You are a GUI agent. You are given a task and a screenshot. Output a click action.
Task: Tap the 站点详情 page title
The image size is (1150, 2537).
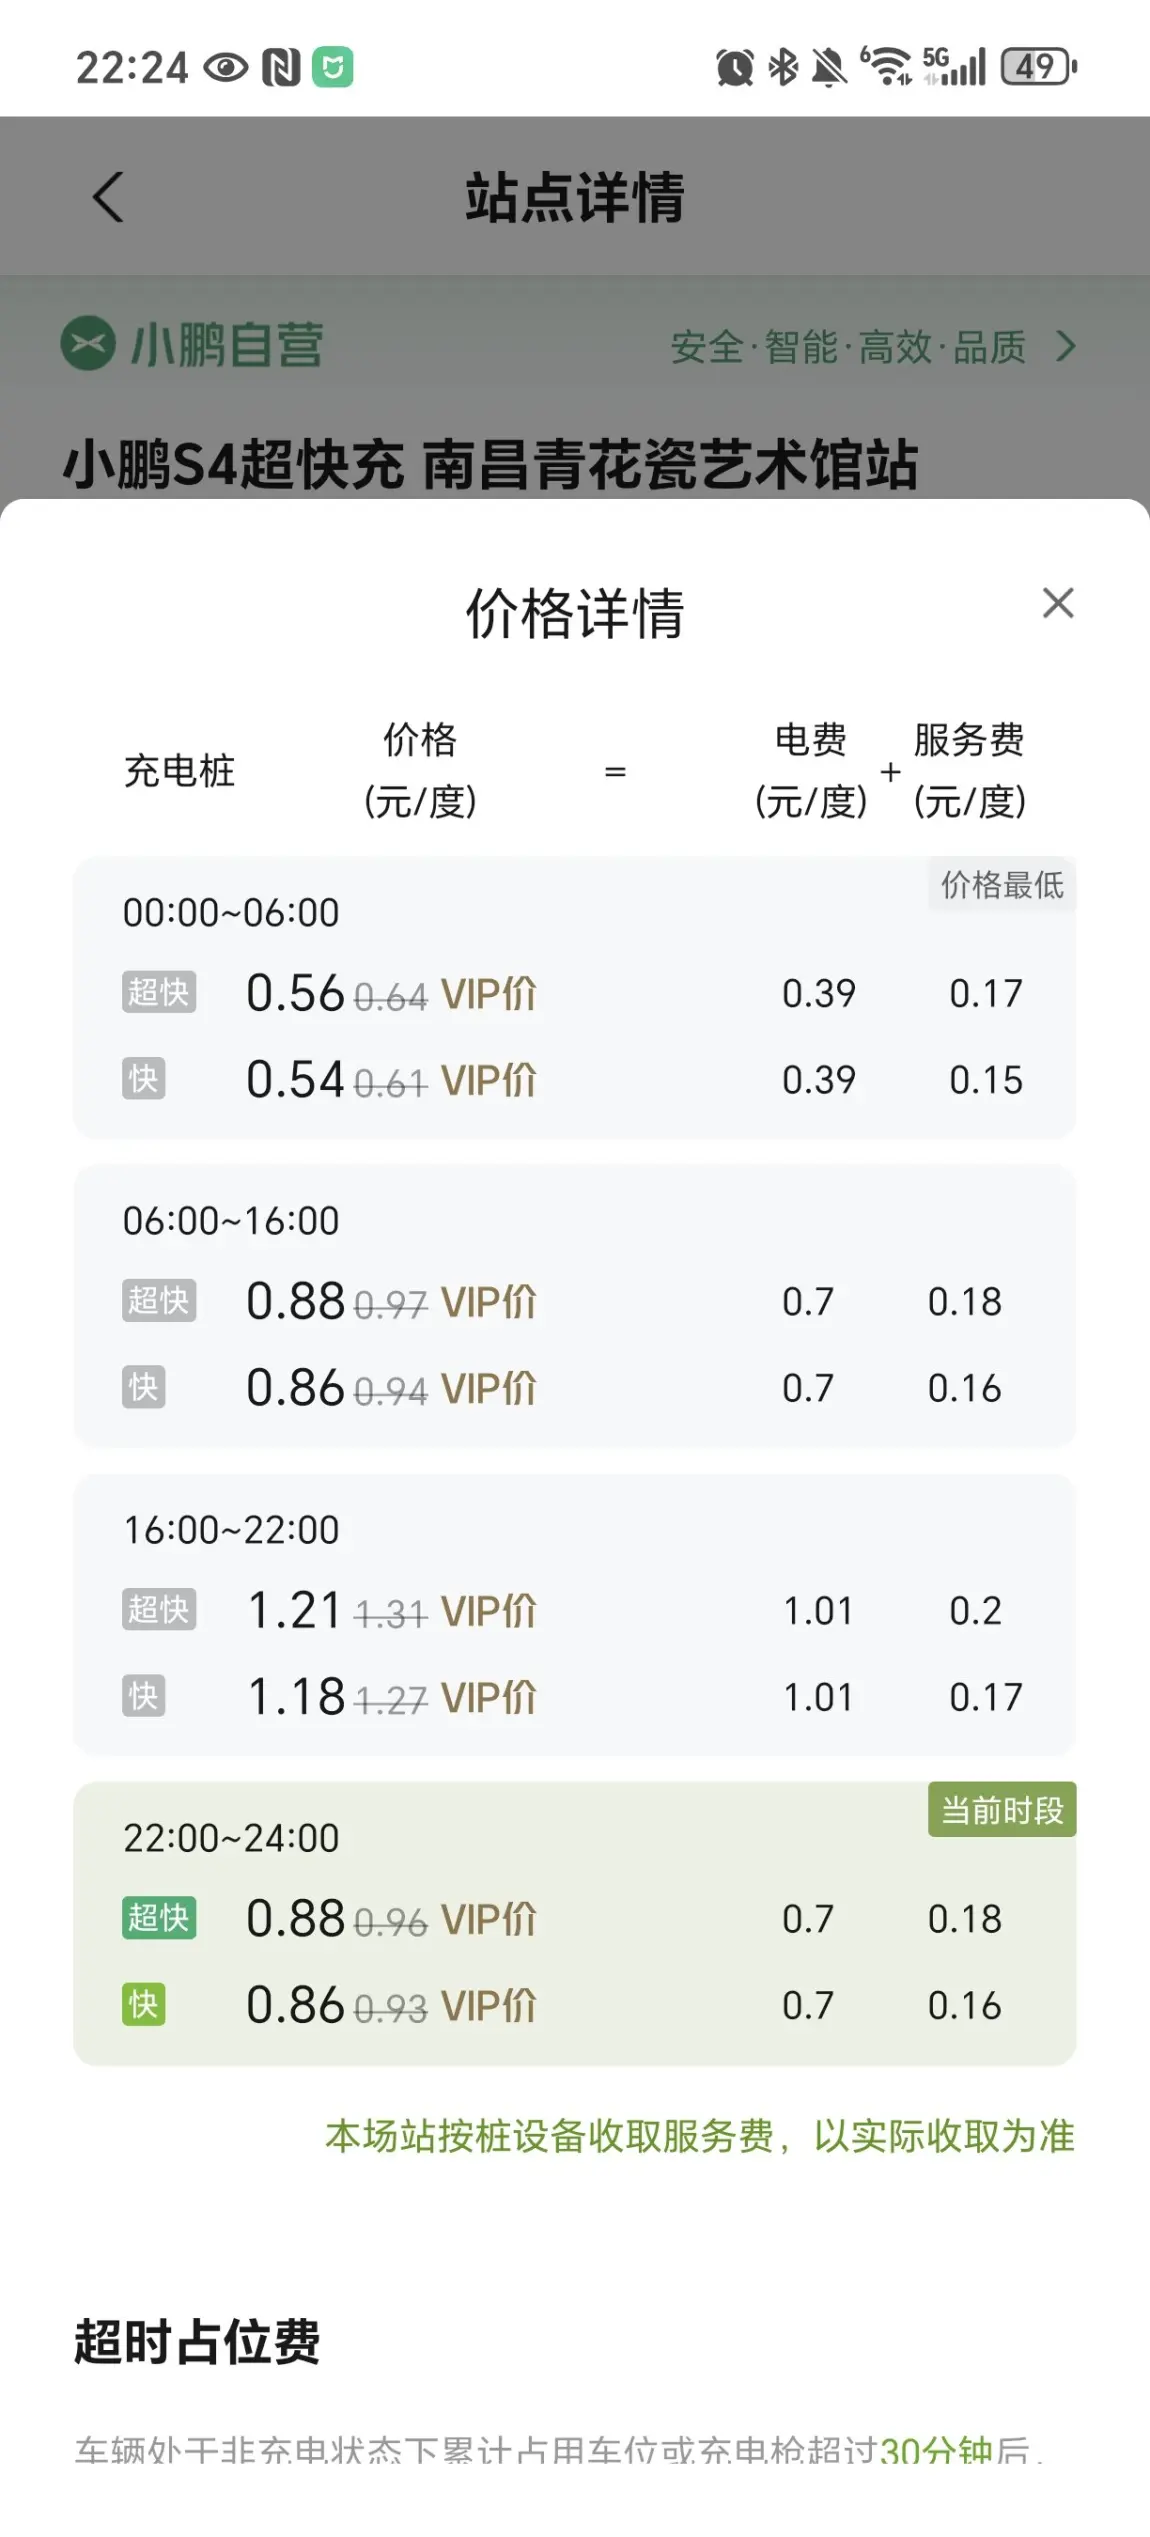point(575,197)
